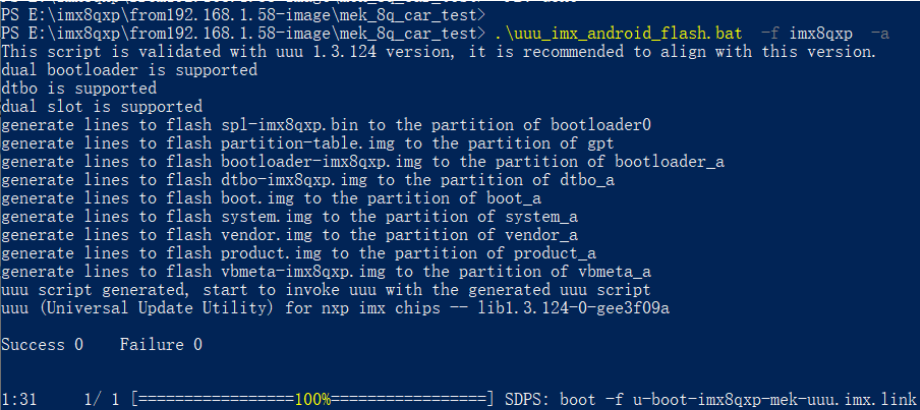This screenshot has height=410, width=920.
Task: Click the vendor.img to vendor_a line
Action: coord(290,235)
